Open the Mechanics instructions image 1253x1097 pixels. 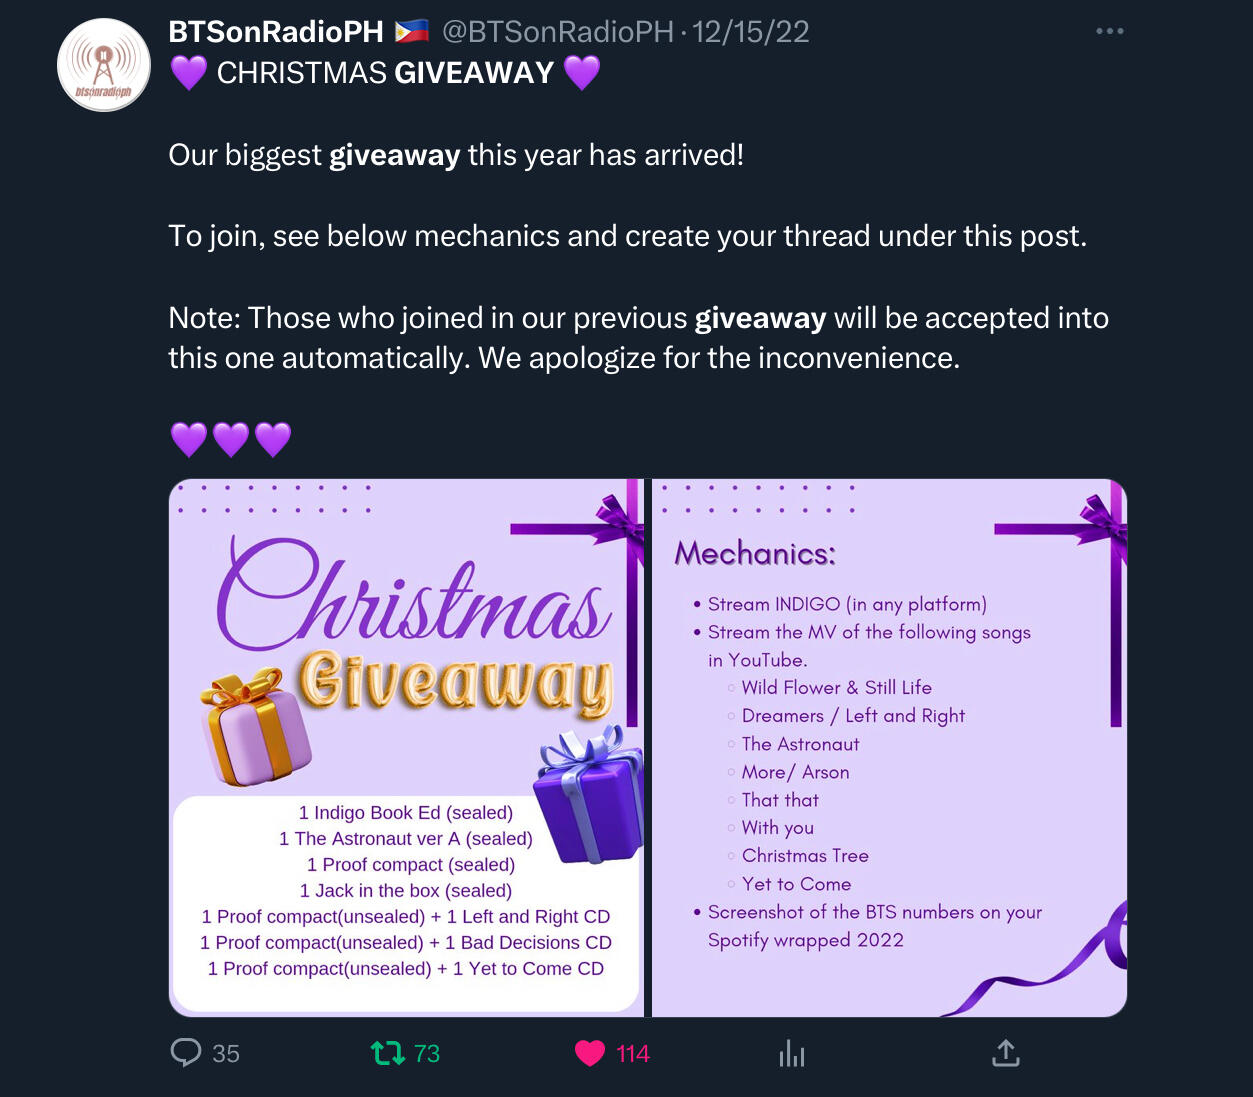[x=890, y=748]
